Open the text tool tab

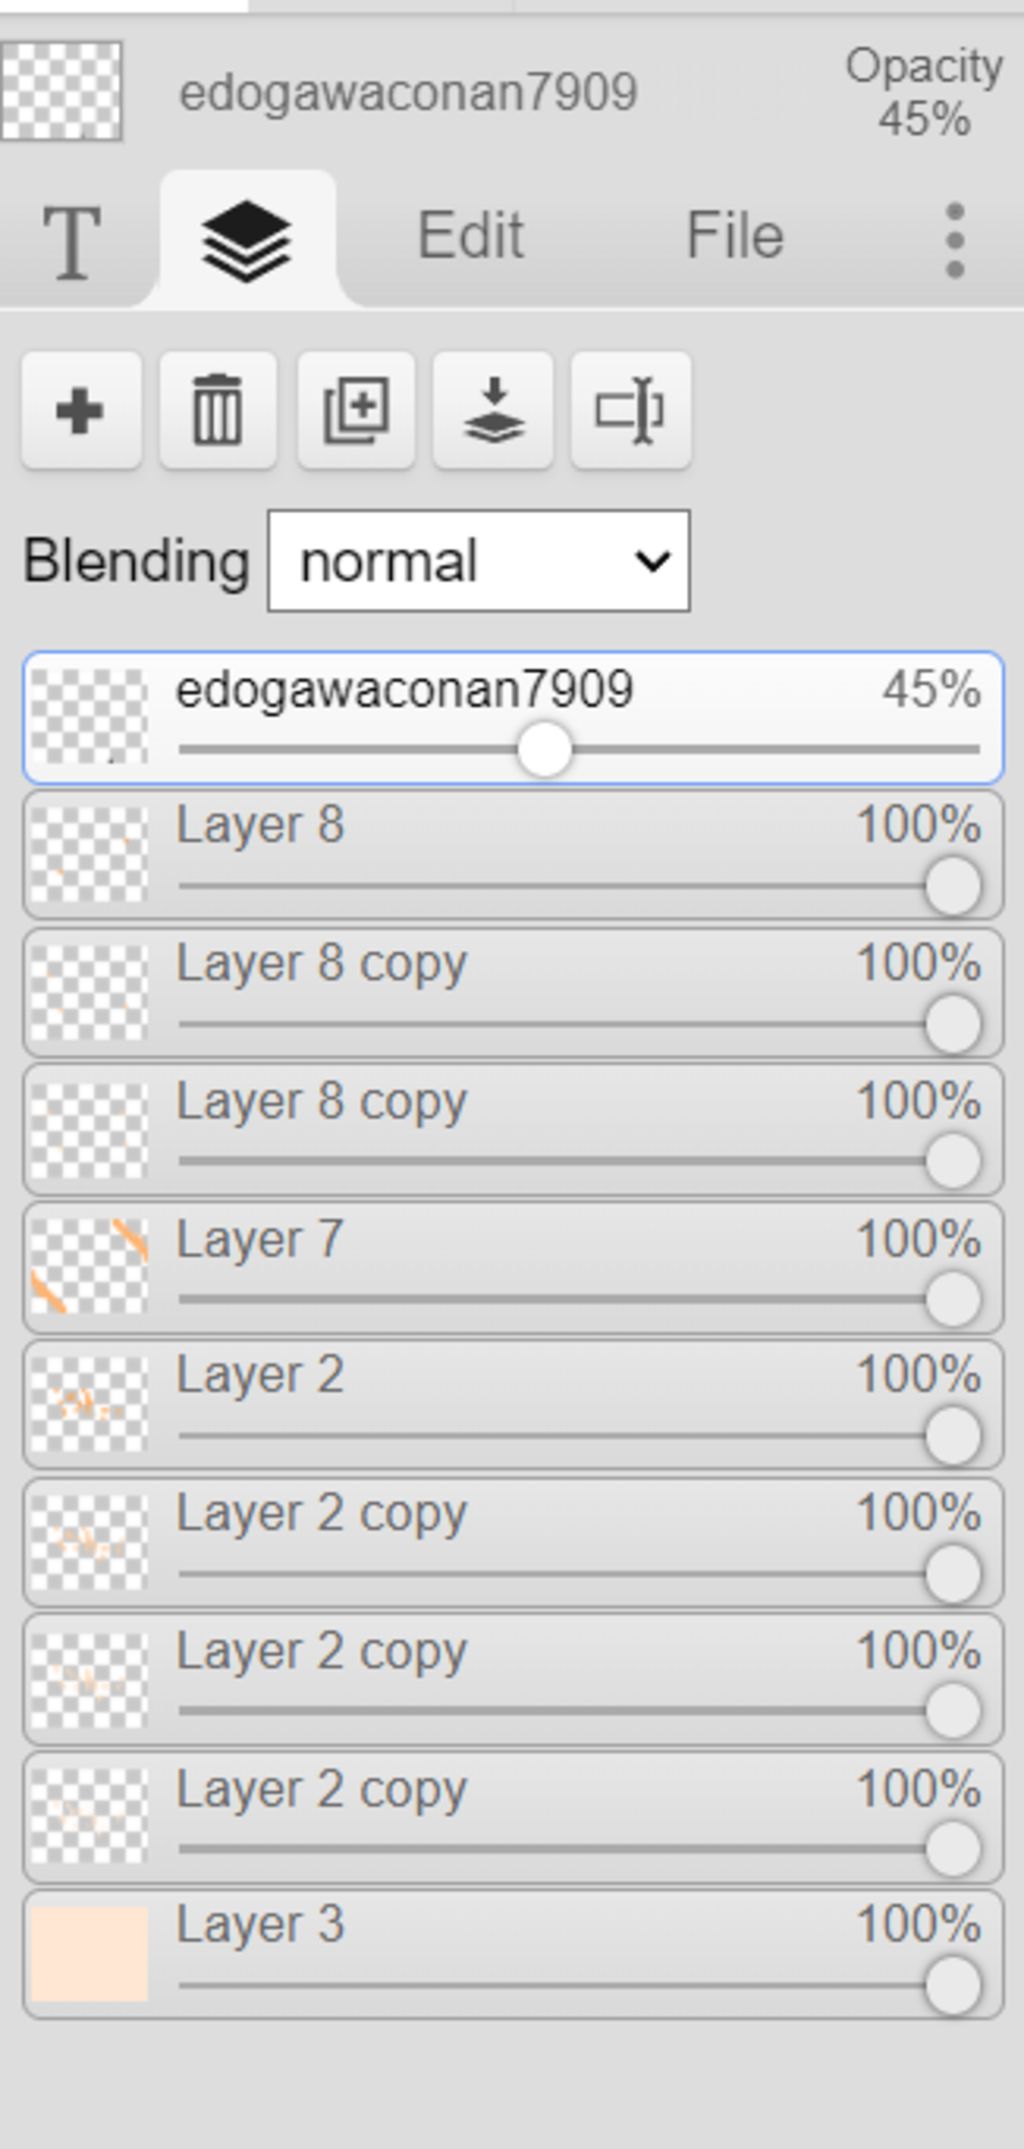[x=71, y=241]
